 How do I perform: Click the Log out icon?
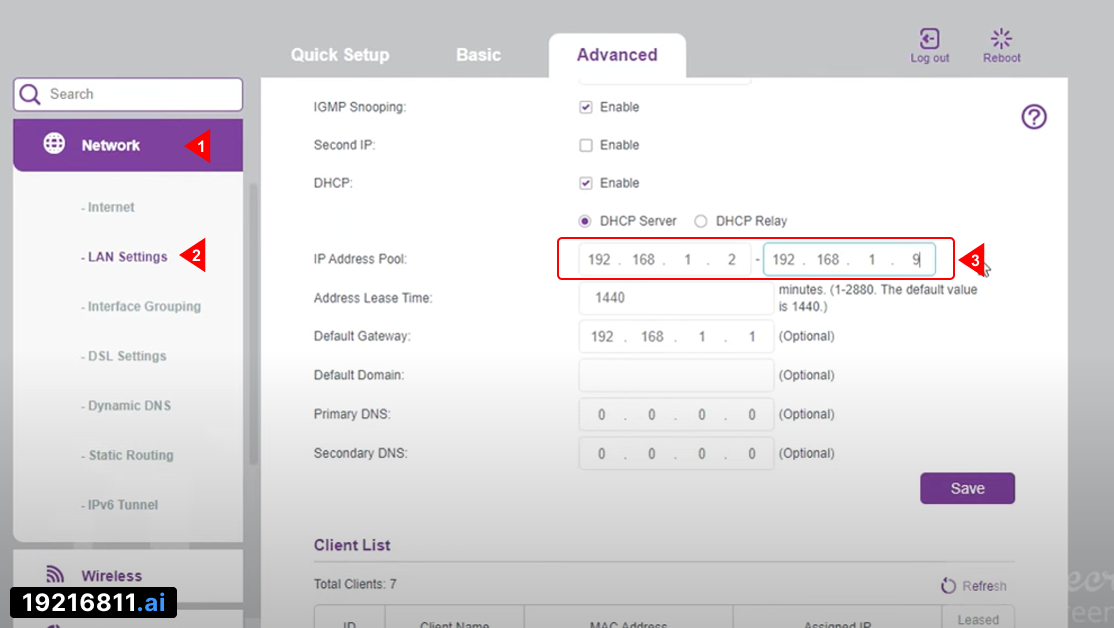[x=929, y=39]
